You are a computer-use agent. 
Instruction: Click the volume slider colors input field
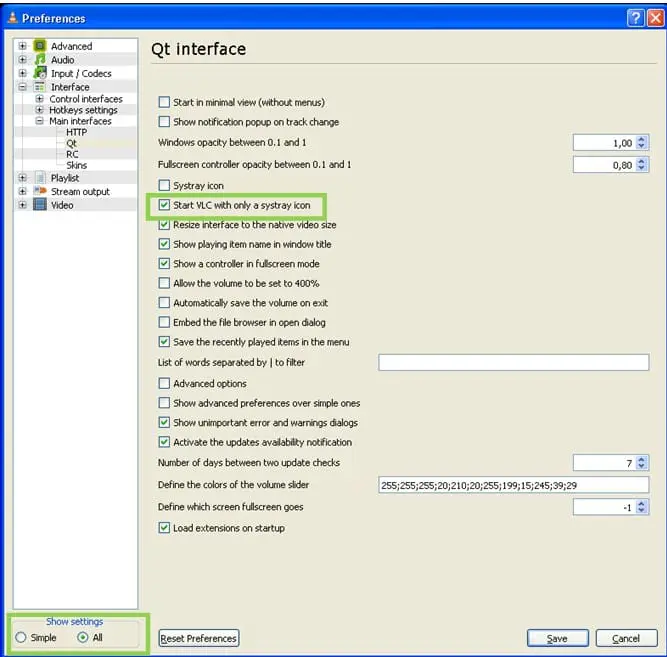[513, 485]
